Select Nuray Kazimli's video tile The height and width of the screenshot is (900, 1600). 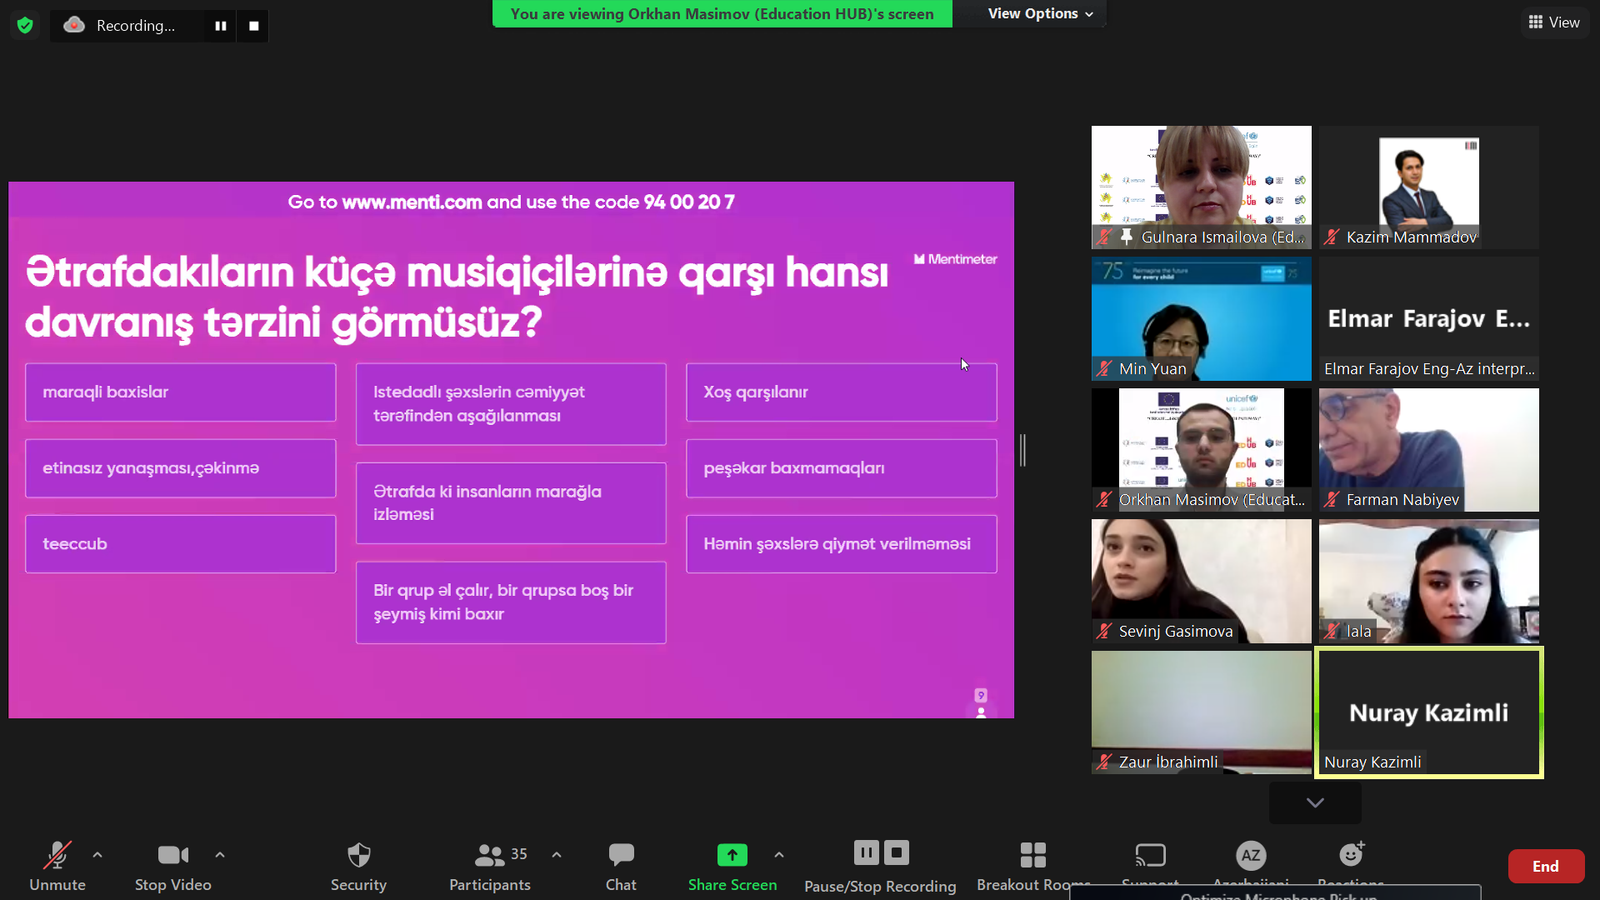tap(1429, 712)
